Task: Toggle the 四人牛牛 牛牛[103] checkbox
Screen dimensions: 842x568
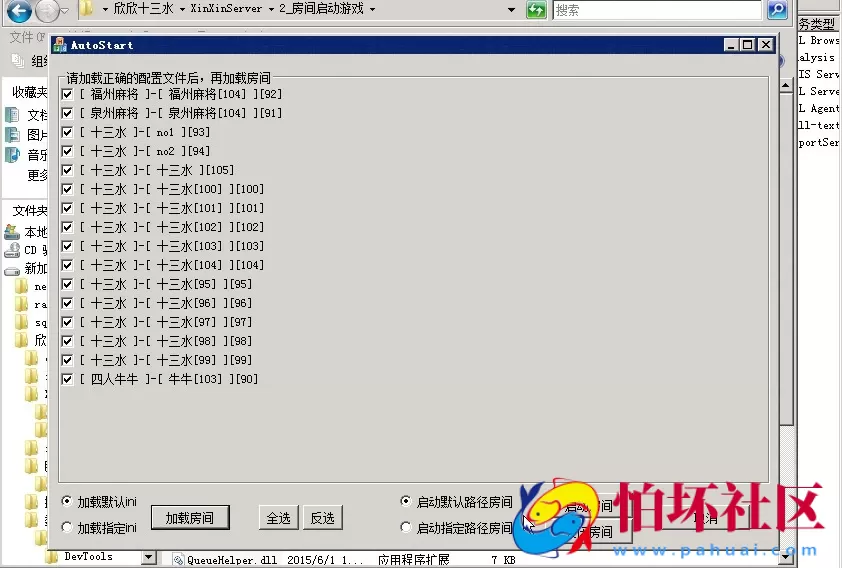Action: pyautogui.click(x=67, y=379)
